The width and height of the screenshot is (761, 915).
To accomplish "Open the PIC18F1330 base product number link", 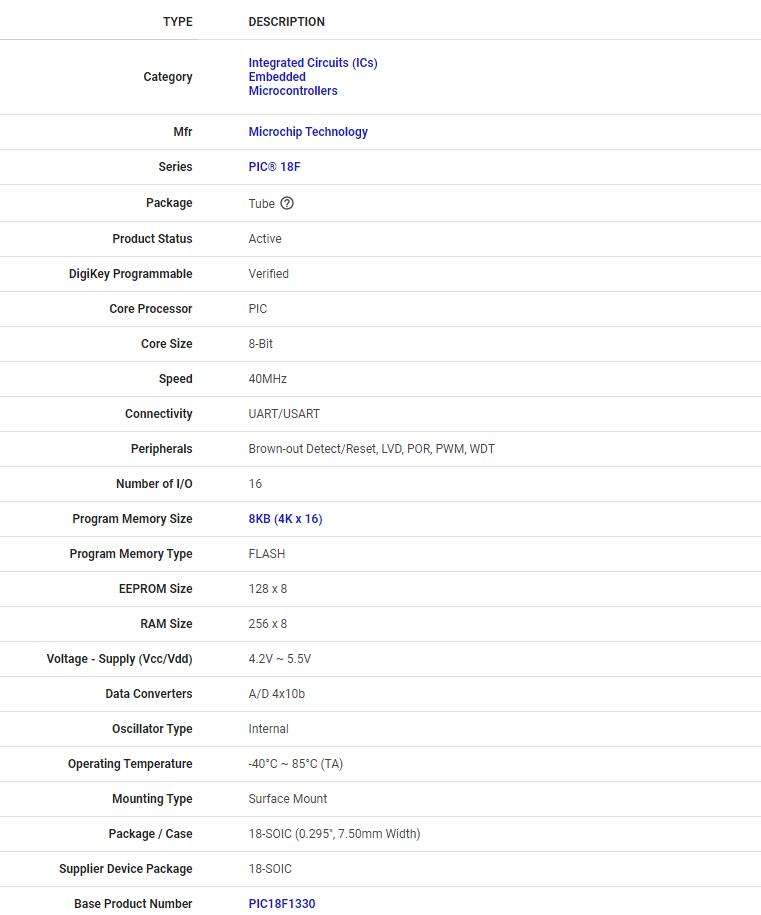I will point(282,904).
